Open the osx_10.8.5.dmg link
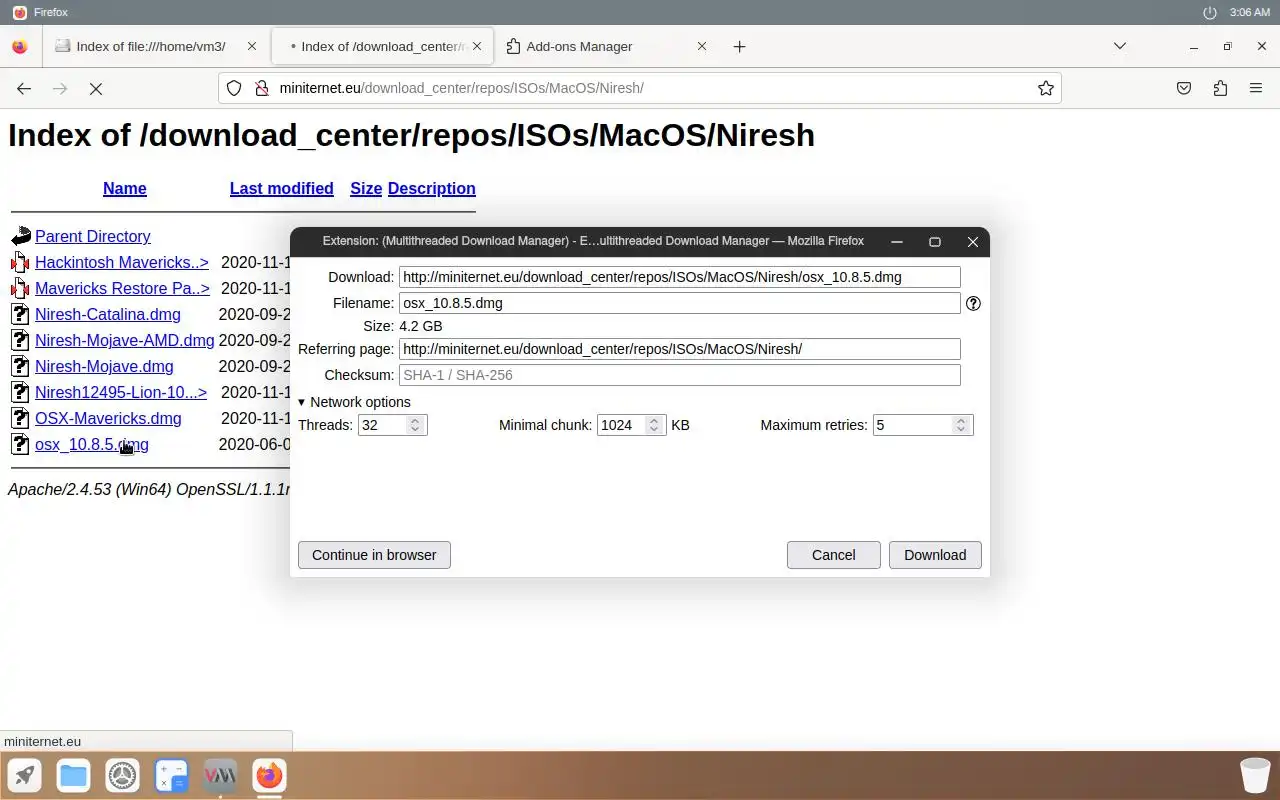1280x800 pixels. (92, 445)
